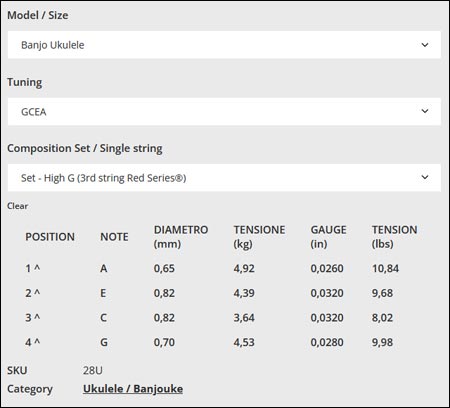Click the TENSIONE (kg) column header
This screenshot has width=450, height=408.
click(x=259, y=237)
